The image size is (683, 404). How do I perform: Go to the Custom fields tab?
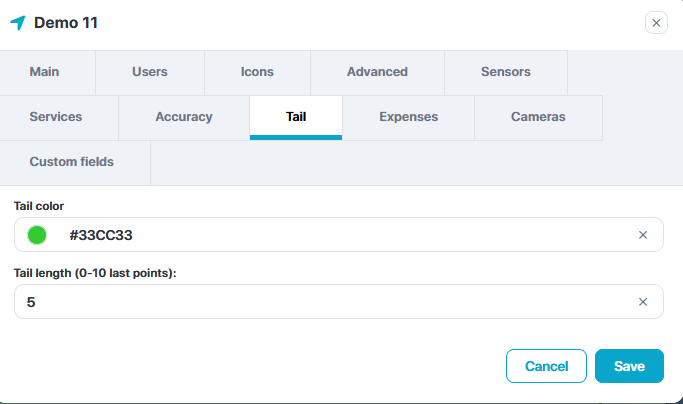pyautogui.click(x=72, y=162)
